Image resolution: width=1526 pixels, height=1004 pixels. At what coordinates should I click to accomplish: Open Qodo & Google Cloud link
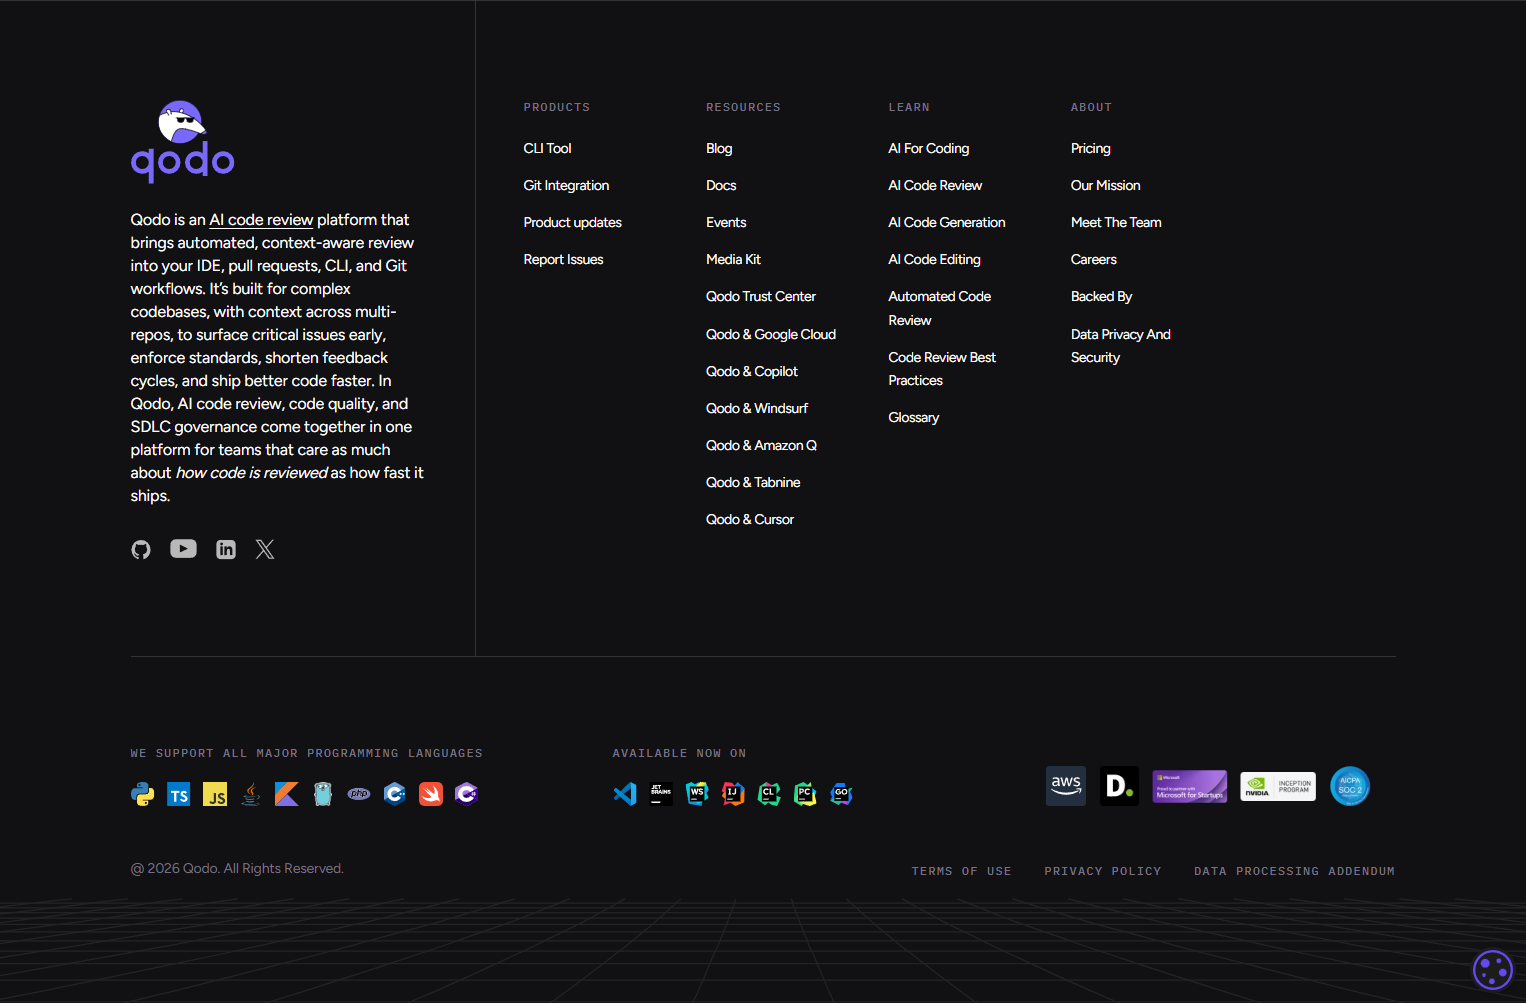click(771, 334)
